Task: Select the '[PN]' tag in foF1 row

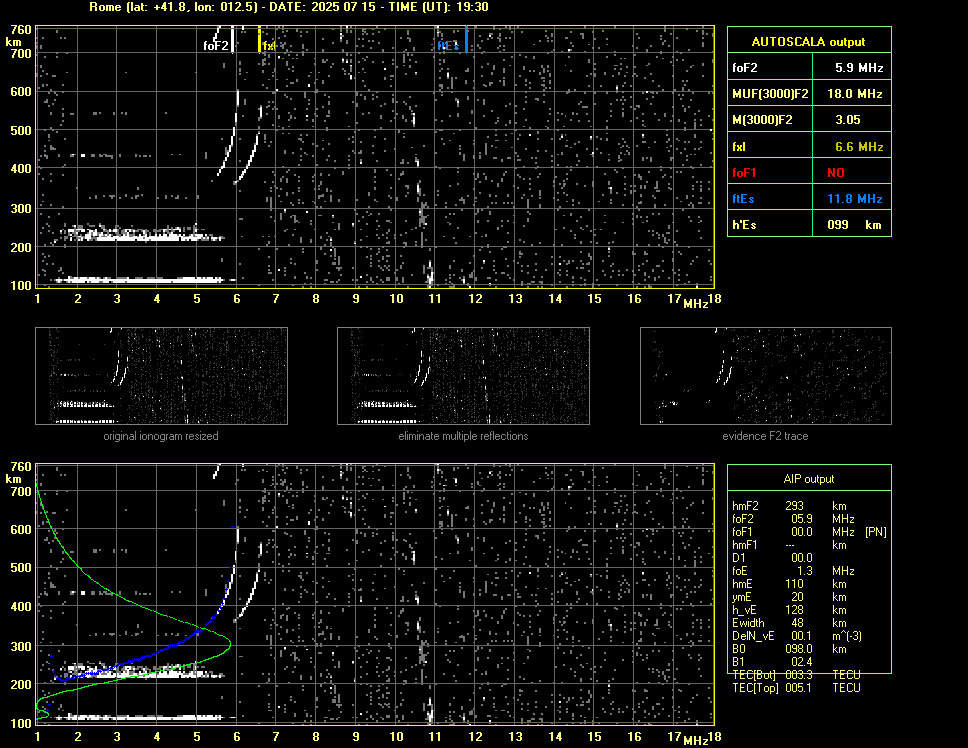Action: click(876, 532)
